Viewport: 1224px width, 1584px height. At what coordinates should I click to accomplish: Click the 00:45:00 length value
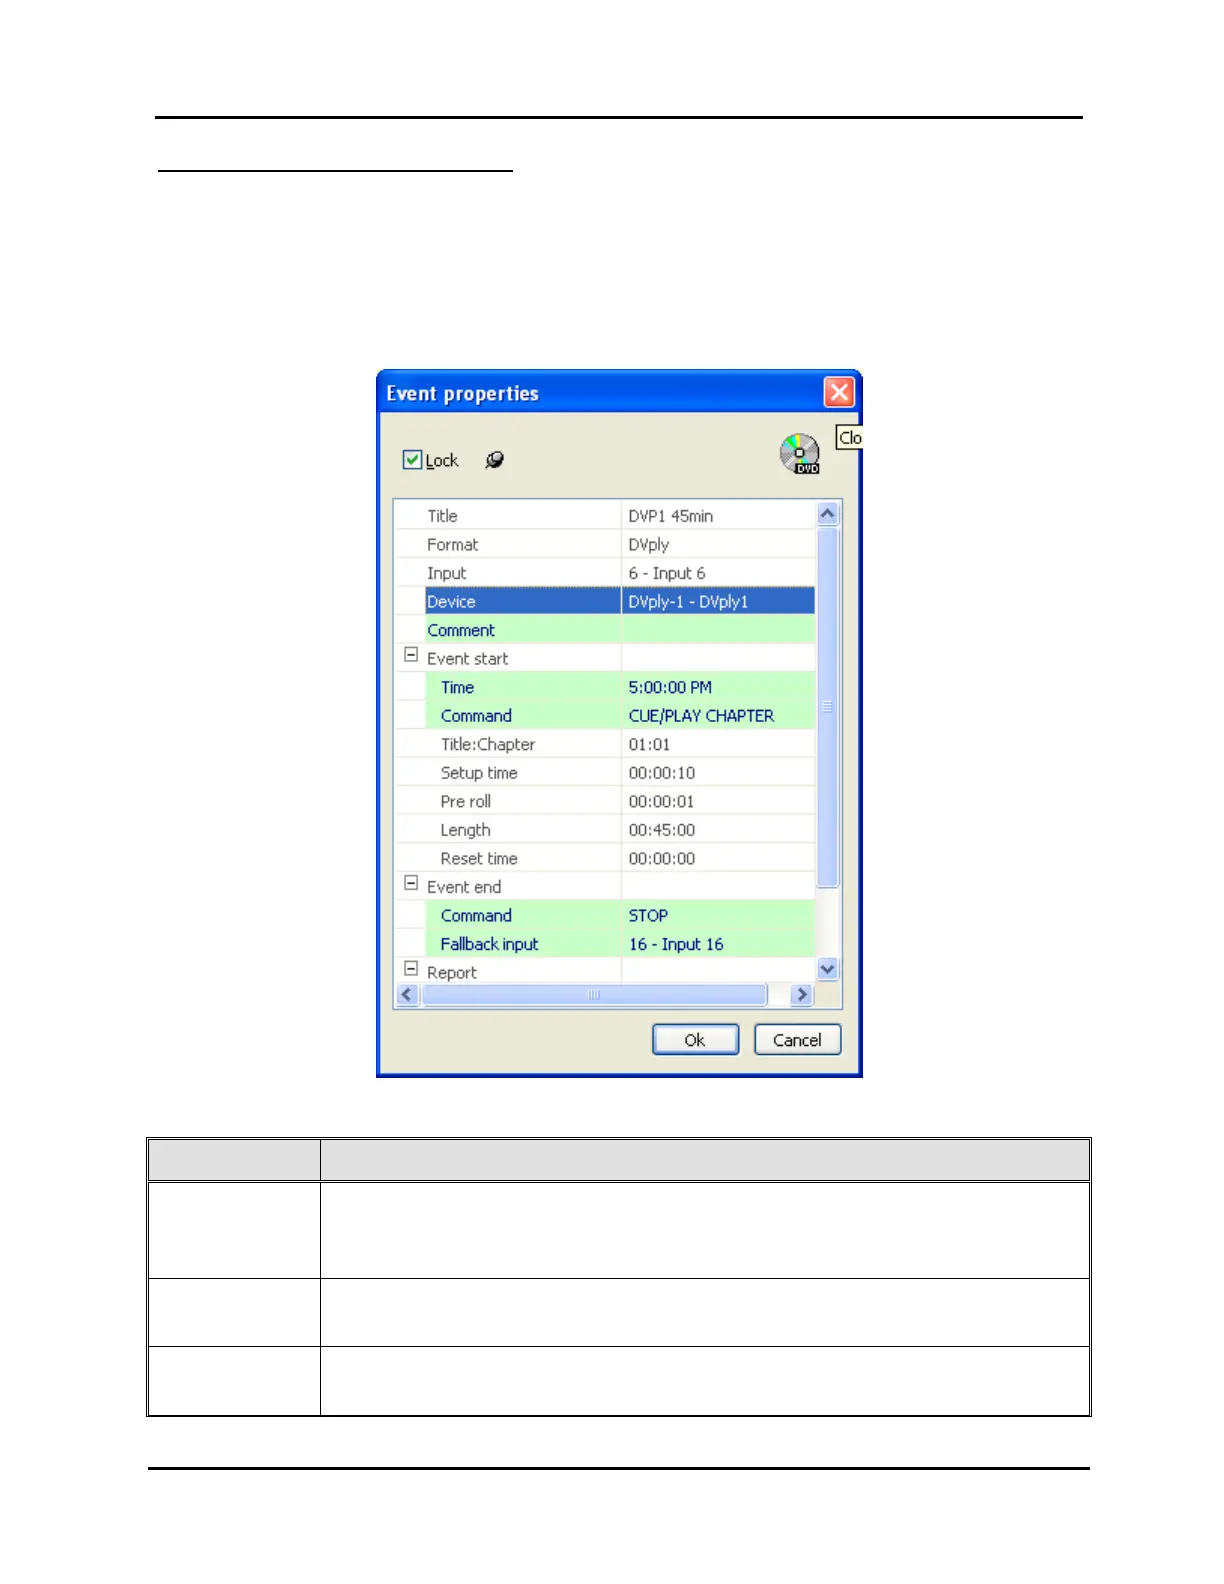661,830
